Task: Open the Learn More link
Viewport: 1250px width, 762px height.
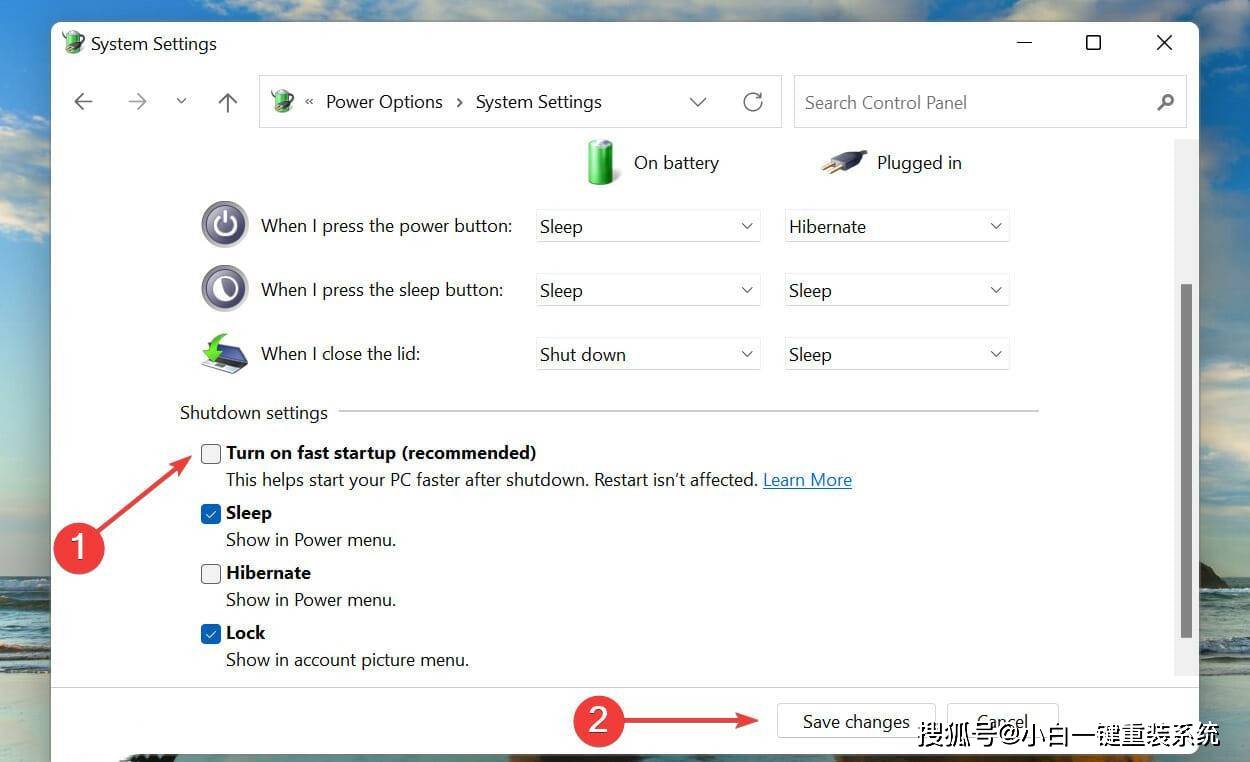Action: pyautogui.click(x=807, y=480)
